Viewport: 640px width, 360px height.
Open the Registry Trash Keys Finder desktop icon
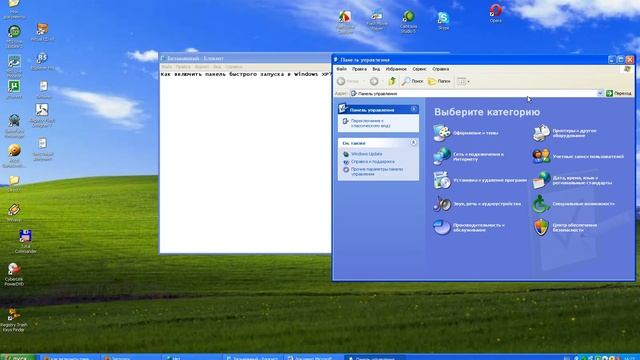click(x=14, y=320)
